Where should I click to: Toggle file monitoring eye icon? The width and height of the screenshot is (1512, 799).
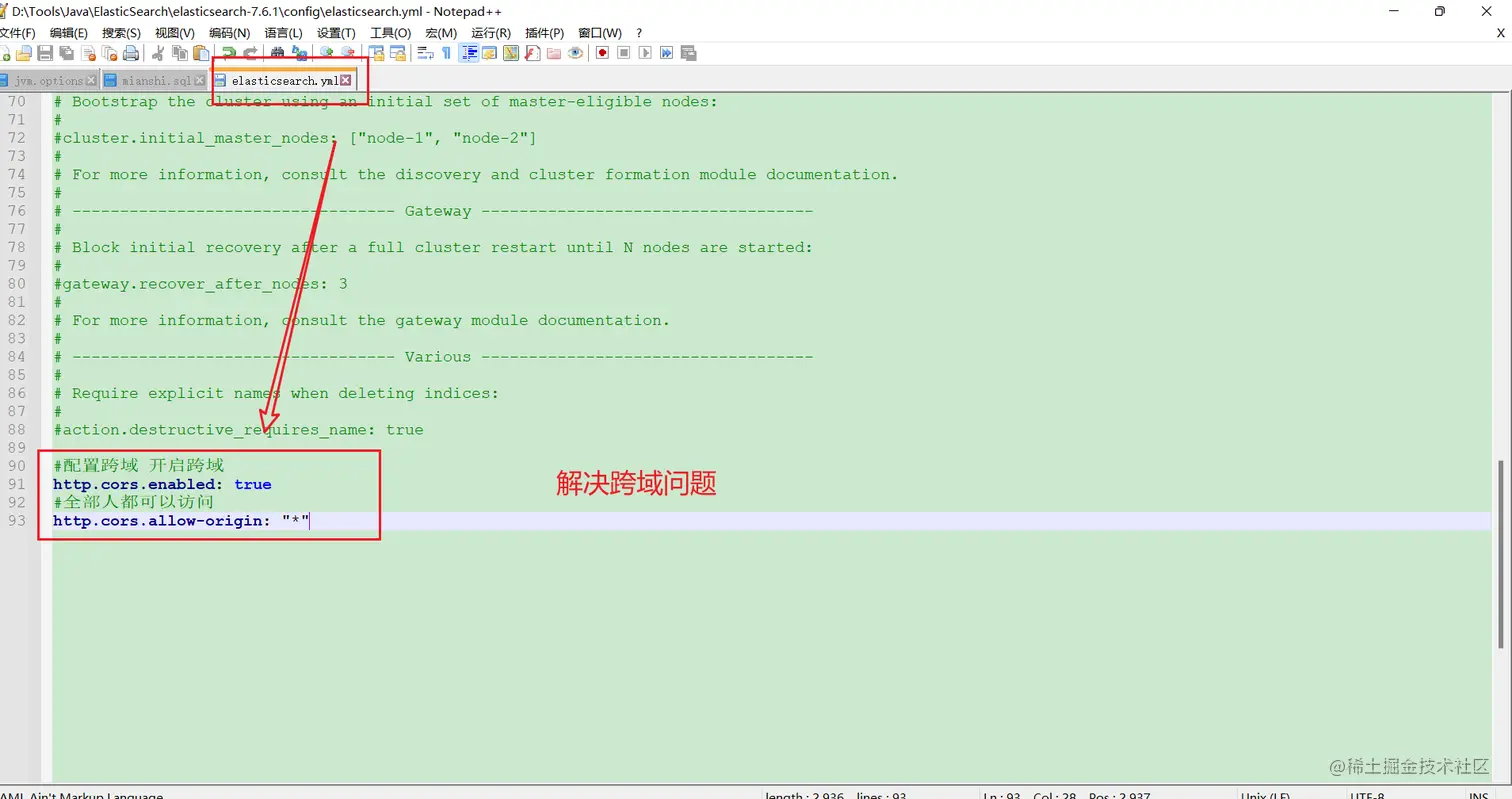(x=575, y=53)
